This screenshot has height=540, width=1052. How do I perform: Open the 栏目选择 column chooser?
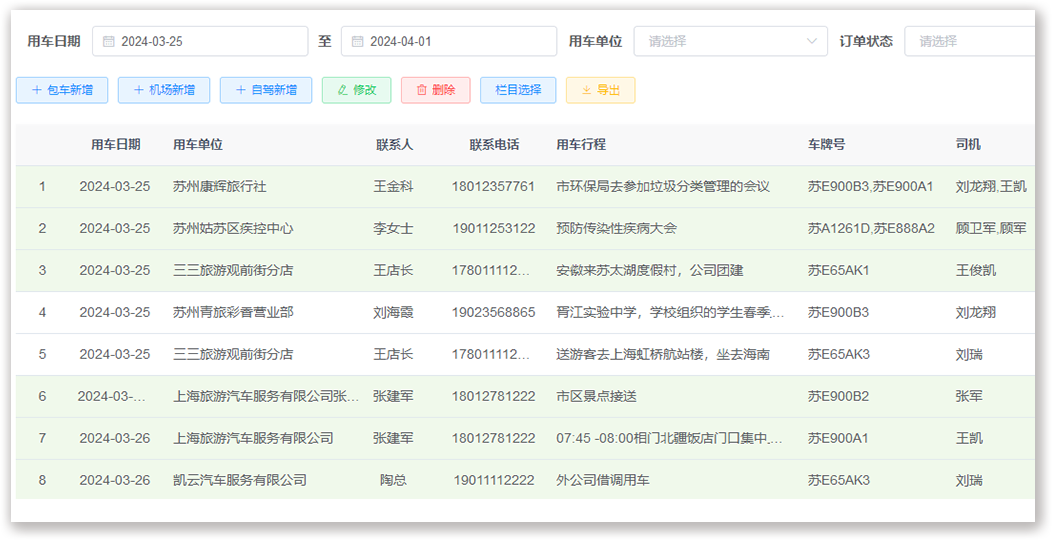(x=518, y=90)
